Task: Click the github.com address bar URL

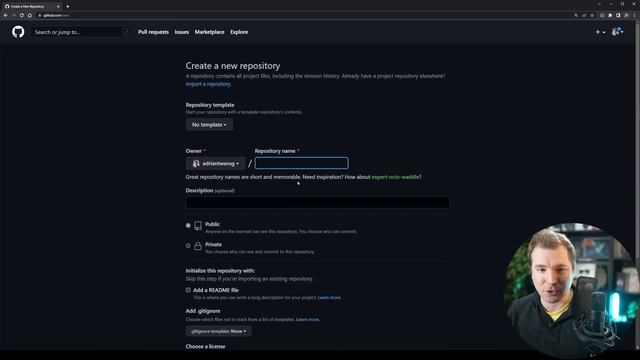Action: tap(56, 16)
